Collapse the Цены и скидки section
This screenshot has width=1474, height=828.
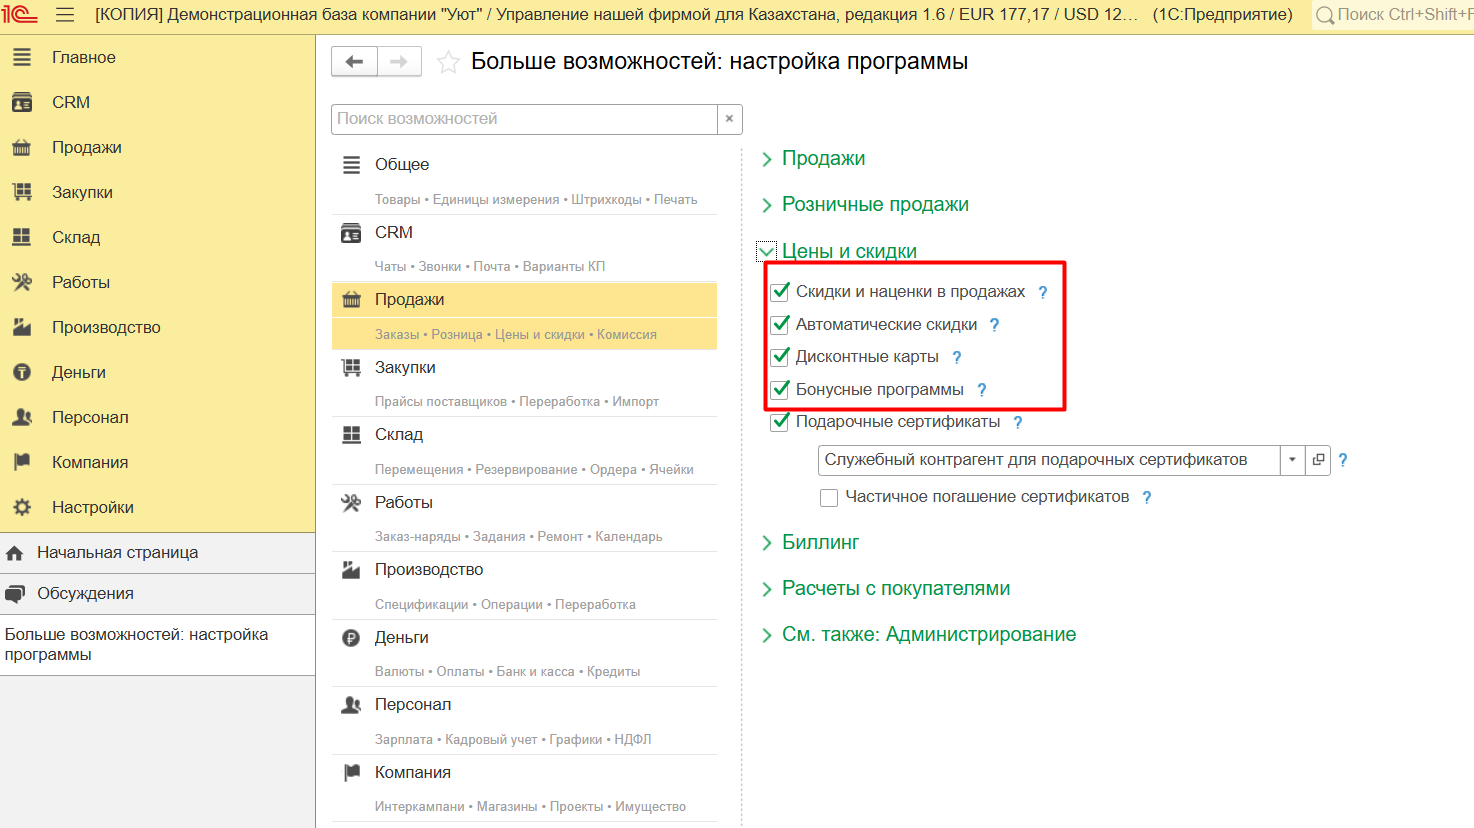(767, 251)
